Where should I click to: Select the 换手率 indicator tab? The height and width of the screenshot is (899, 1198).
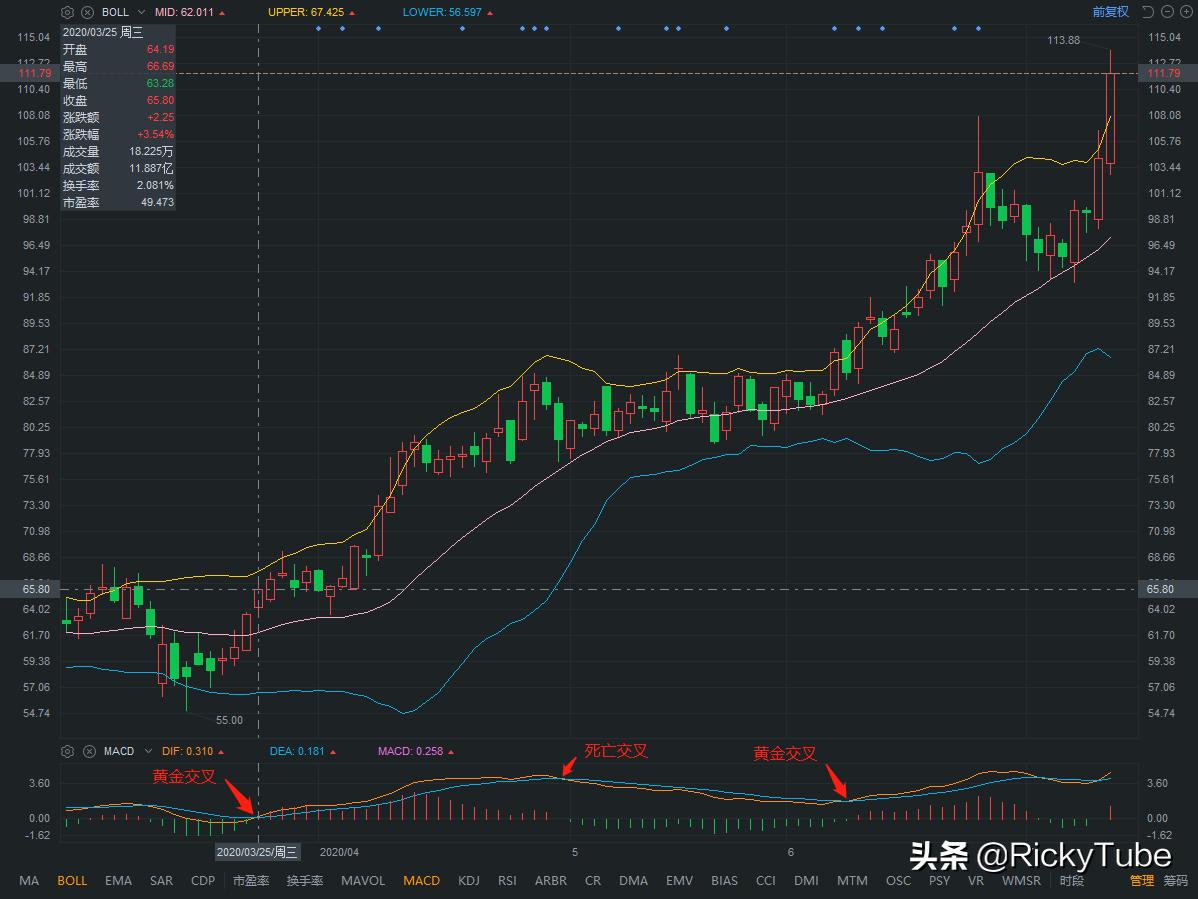[x=305, y=881]
